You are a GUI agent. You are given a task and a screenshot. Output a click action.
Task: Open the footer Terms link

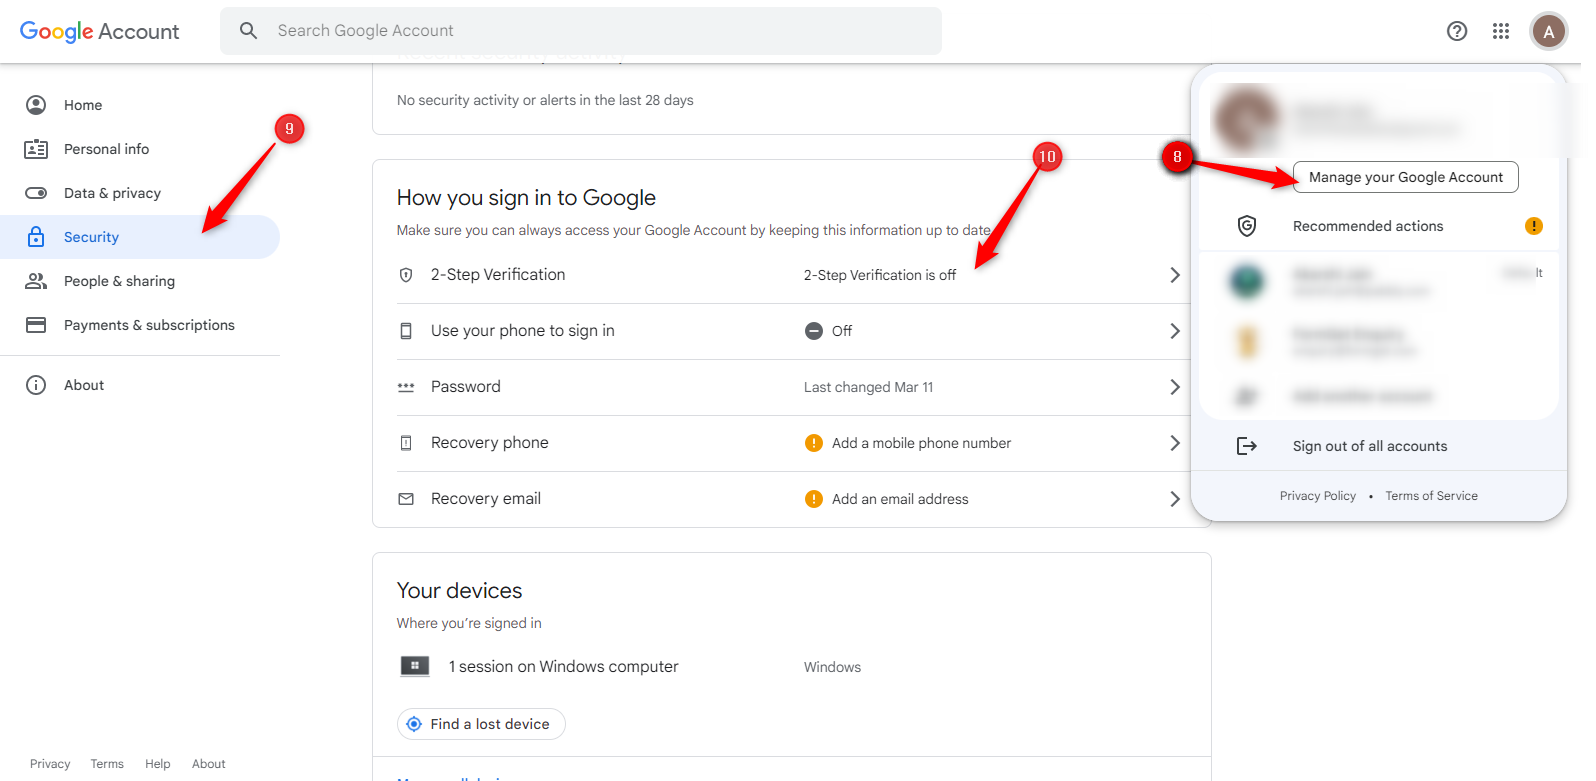point(107,764)
